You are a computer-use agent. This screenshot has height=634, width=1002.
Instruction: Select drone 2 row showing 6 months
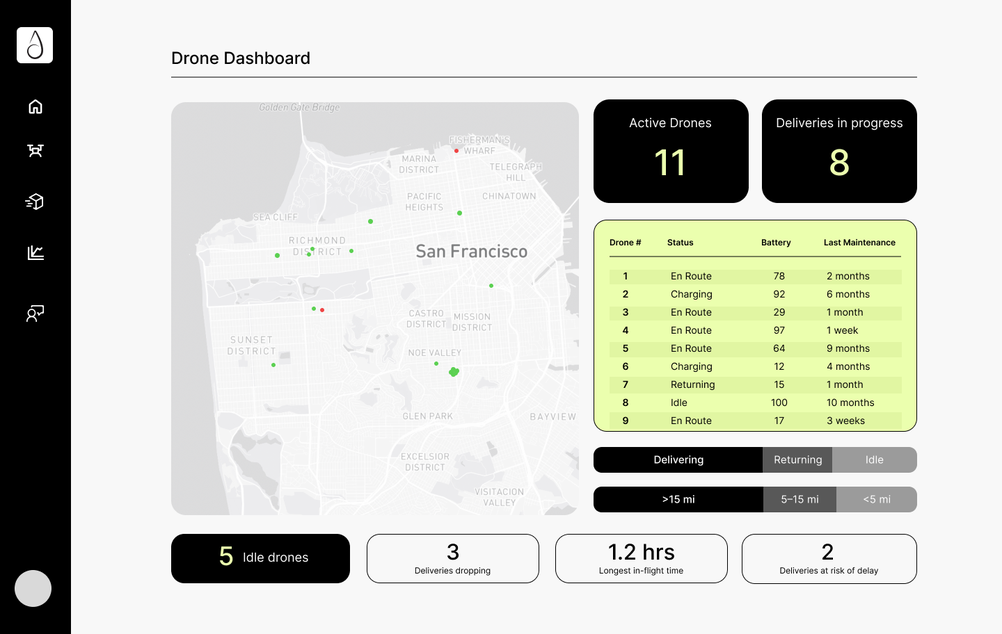(755, 294)
